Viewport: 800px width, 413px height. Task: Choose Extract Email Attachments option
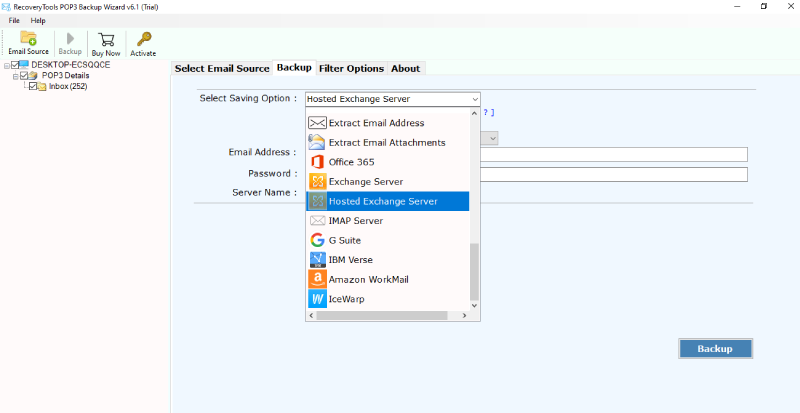pyautogui.click(x=387, y=143)
